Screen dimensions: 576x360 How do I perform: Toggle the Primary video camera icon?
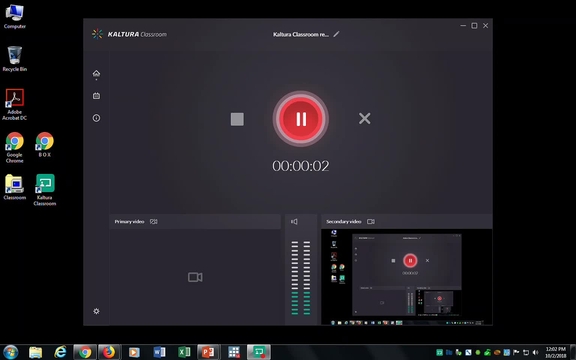pyautogui.click(x=154, y=222)
